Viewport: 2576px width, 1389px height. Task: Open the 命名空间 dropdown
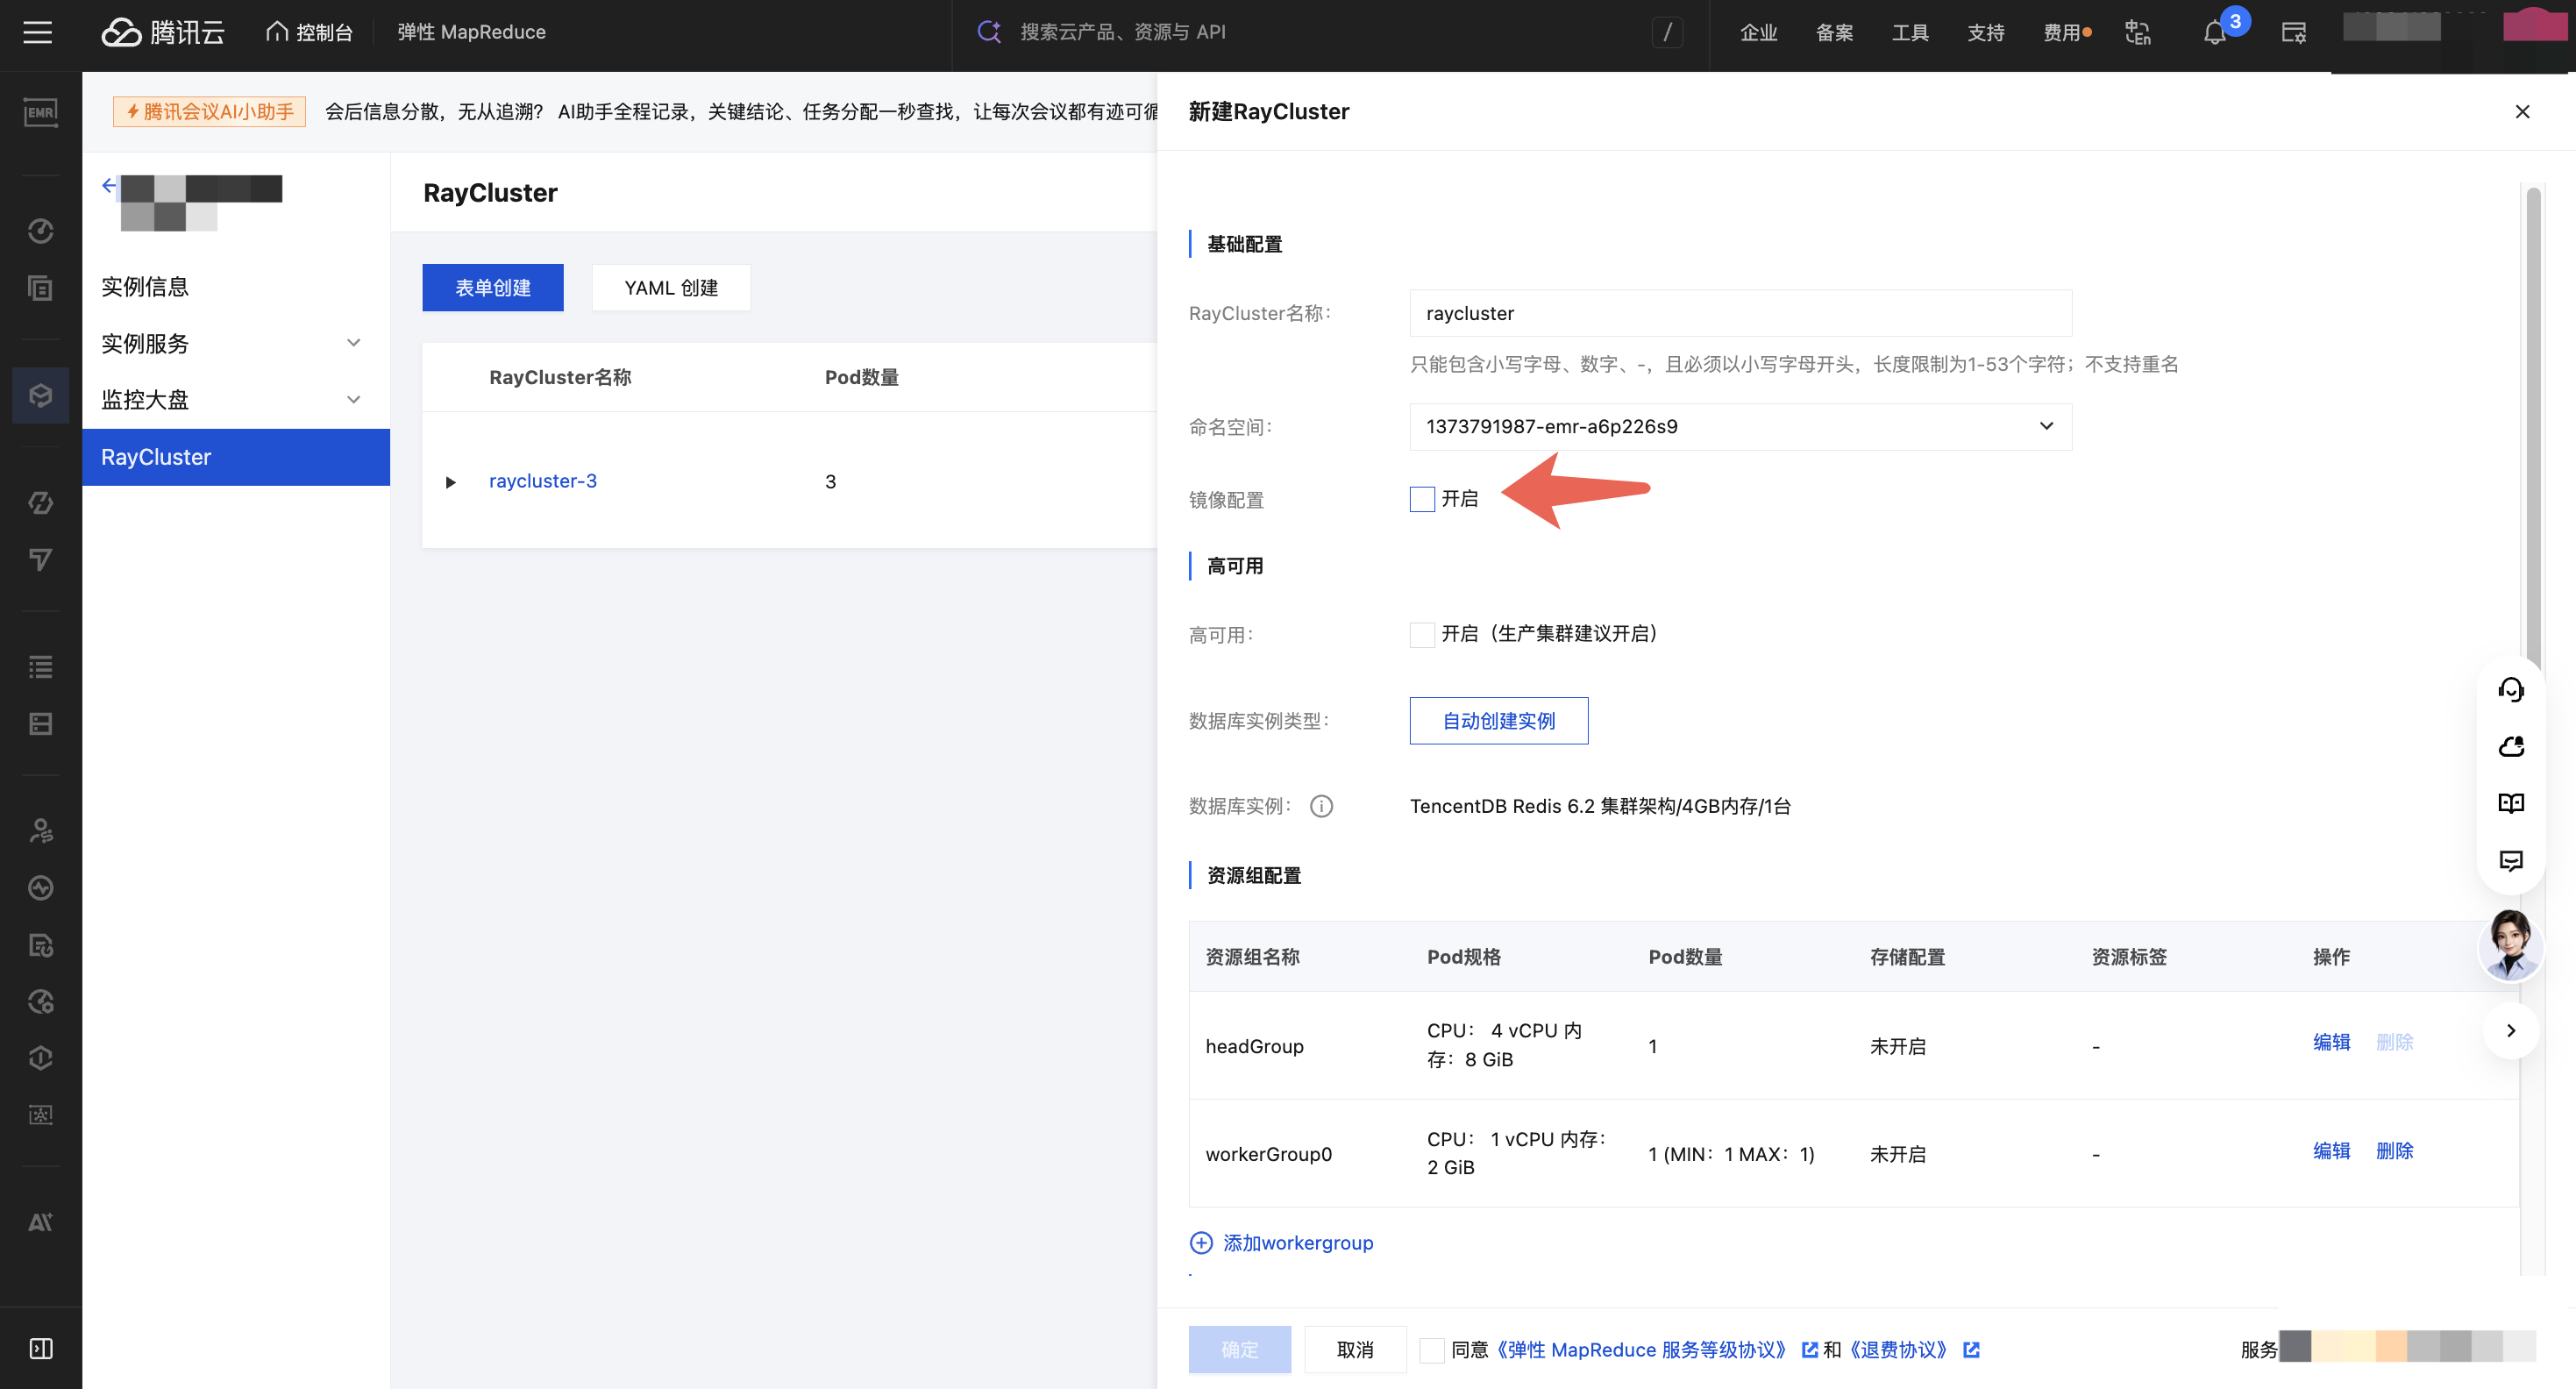1740,427
